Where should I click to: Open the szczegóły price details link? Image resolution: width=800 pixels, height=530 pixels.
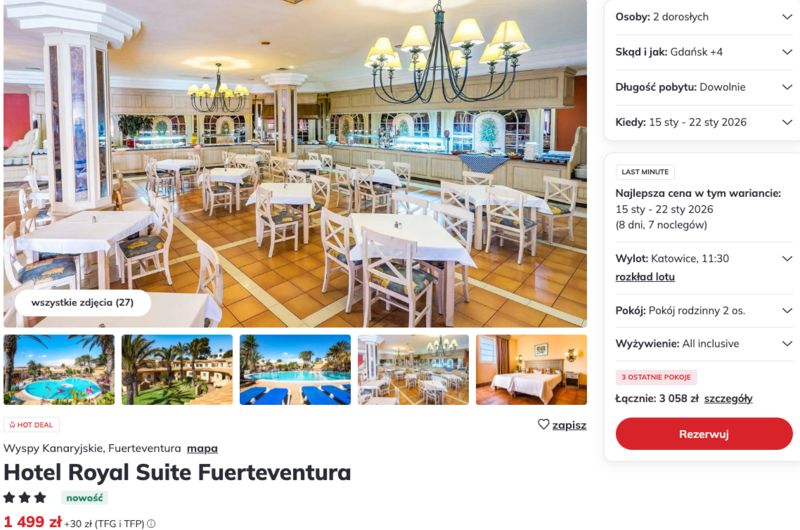click(728, 399)
